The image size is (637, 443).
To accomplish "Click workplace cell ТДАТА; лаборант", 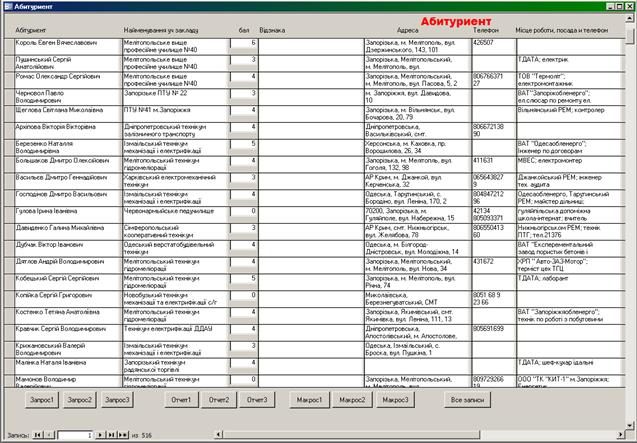I will click(570, 282).
